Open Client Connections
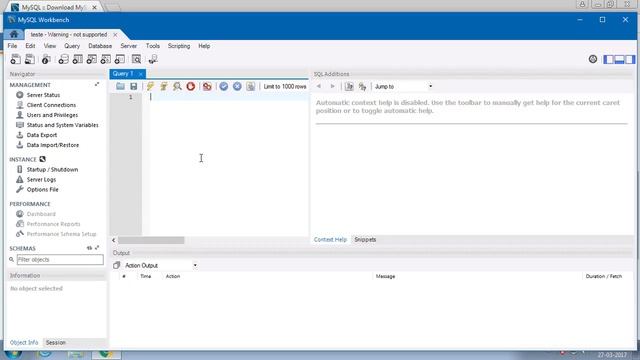 pos(51,105)
